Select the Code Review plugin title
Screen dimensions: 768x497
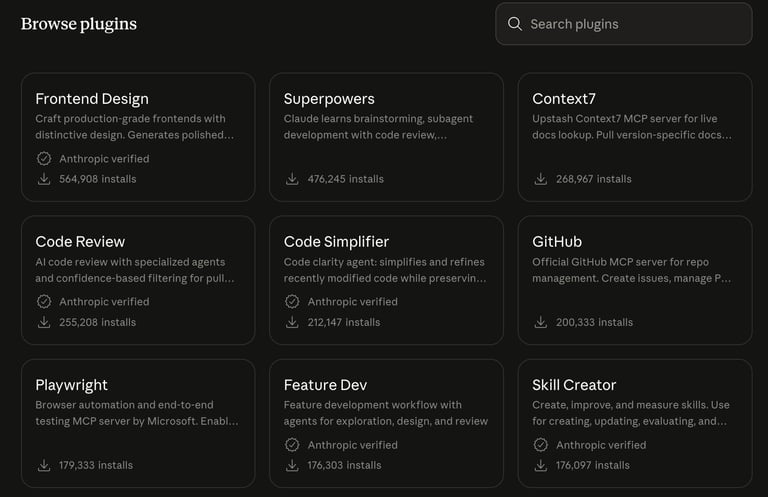[80, 241]
